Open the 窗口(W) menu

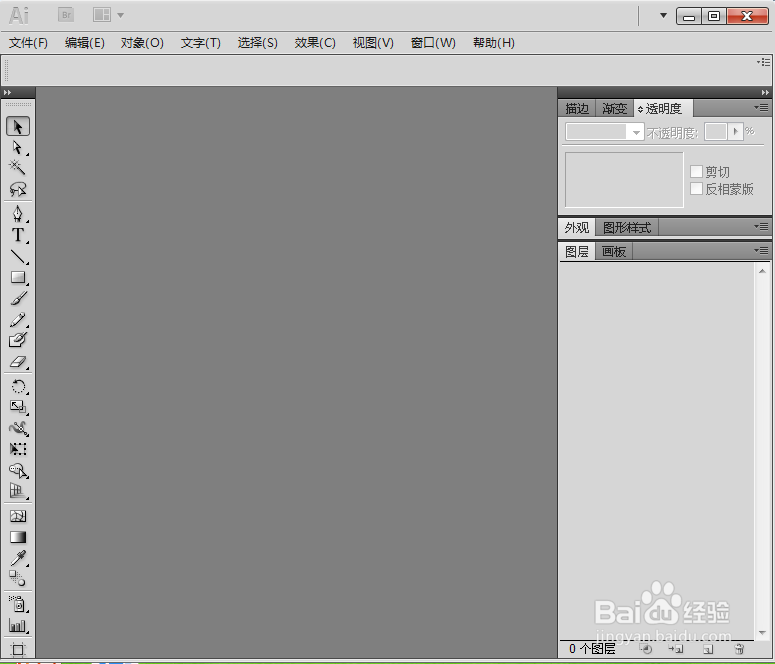(433, 43)
